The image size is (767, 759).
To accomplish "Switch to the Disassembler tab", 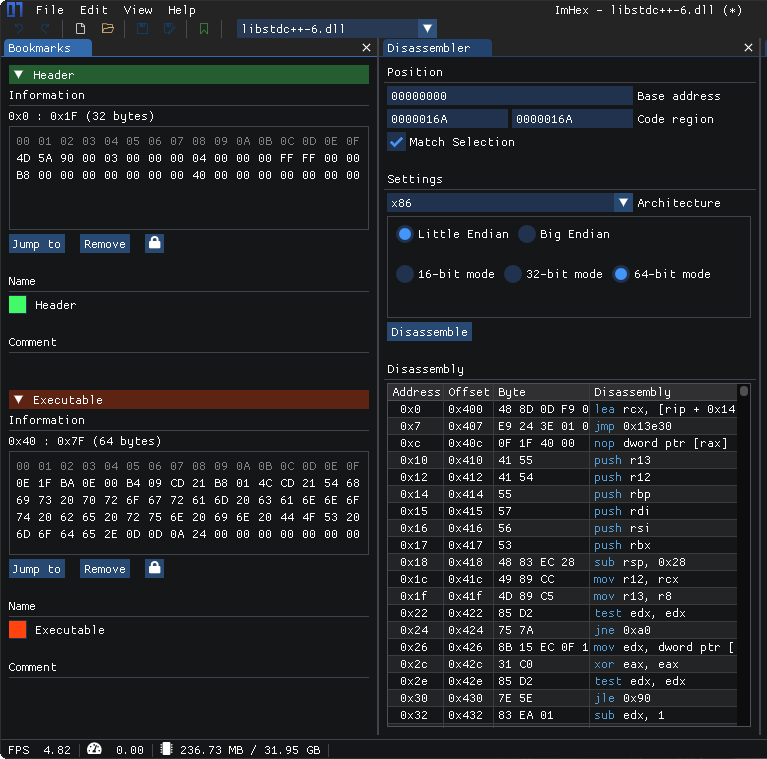I will (x=428, y=48).
